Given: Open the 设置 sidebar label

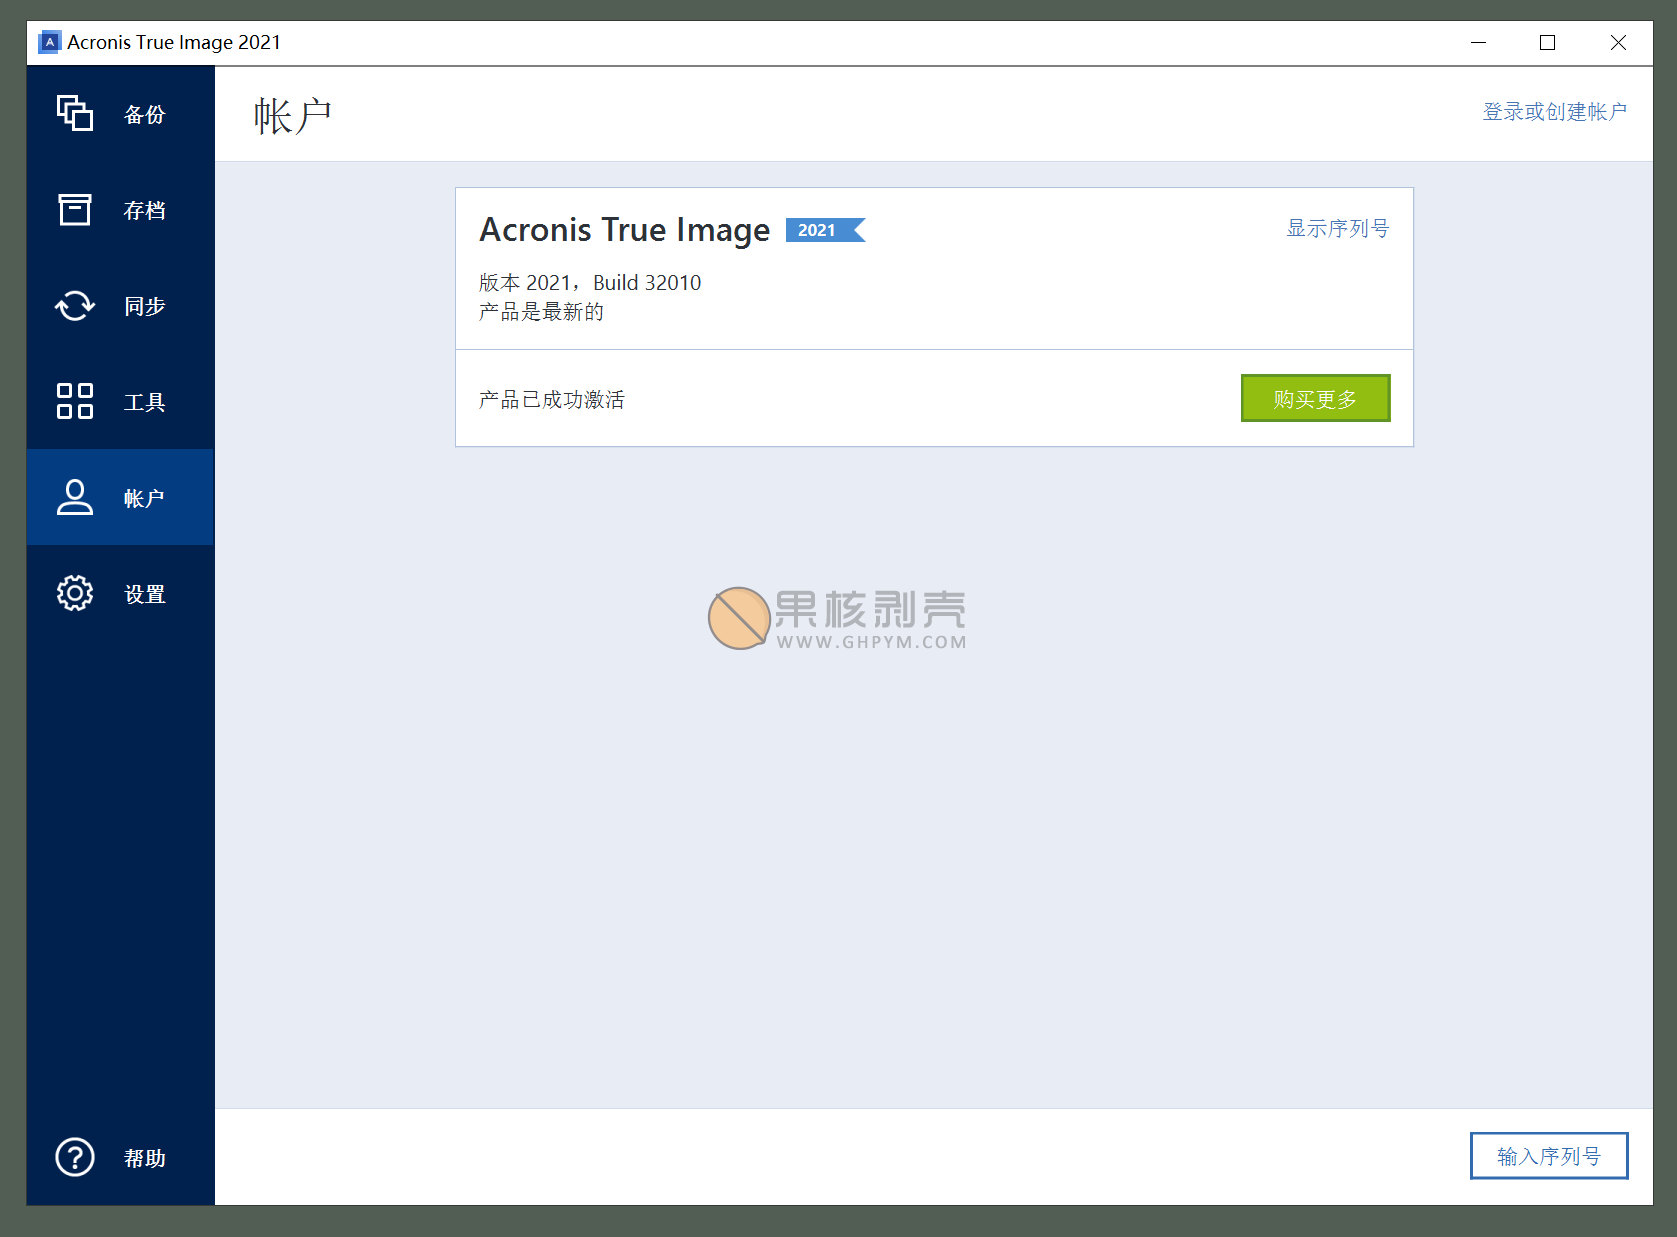Looking at the screenshot, I should pyautogui.click(x=145, y=594).
